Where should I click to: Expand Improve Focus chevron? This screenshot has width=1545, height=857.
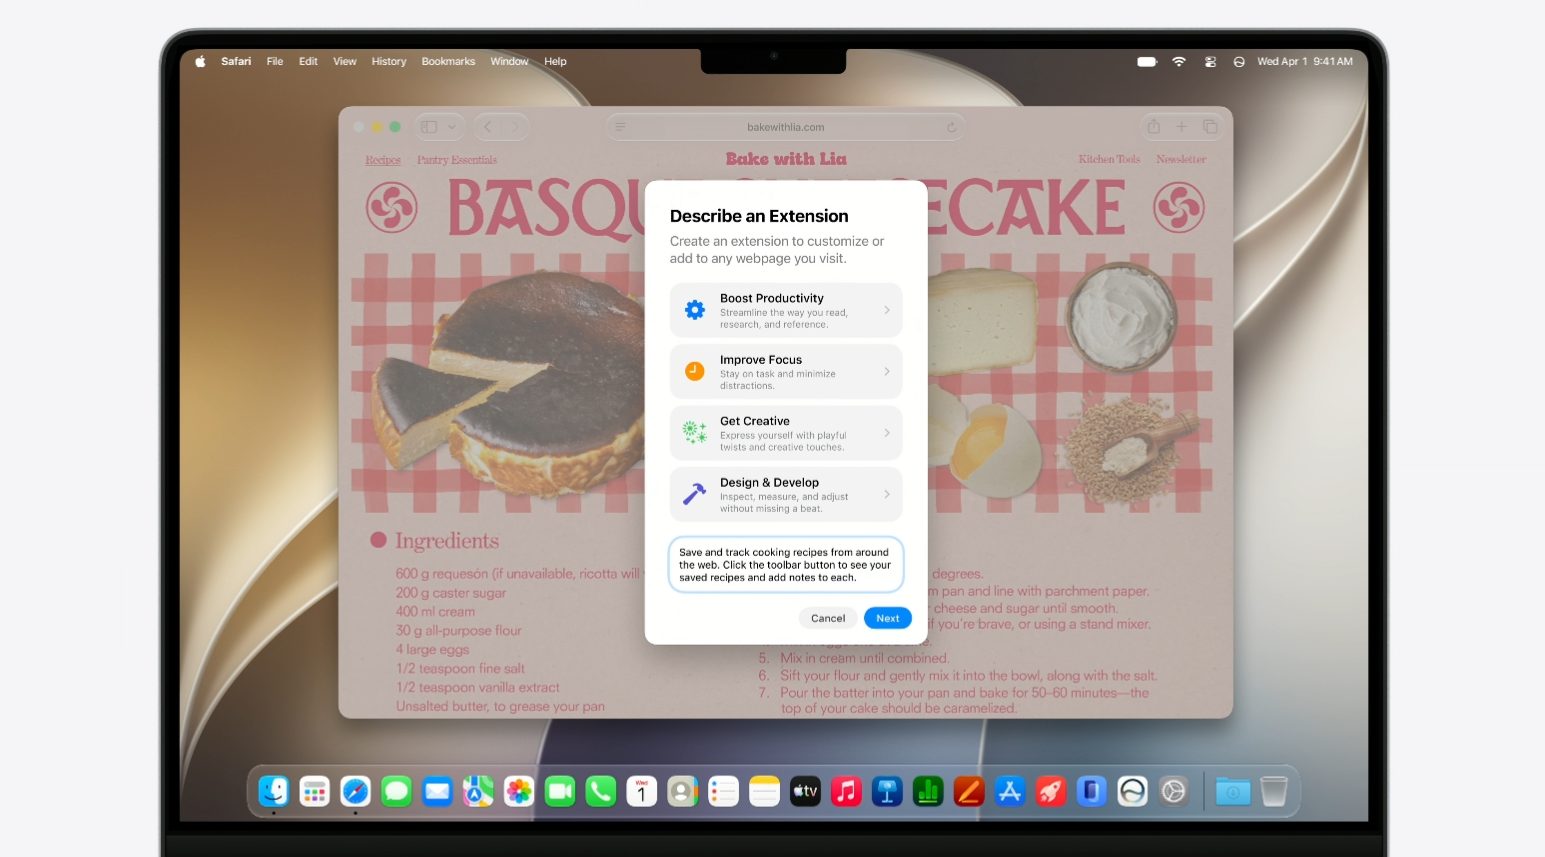(x=887, y=371)
